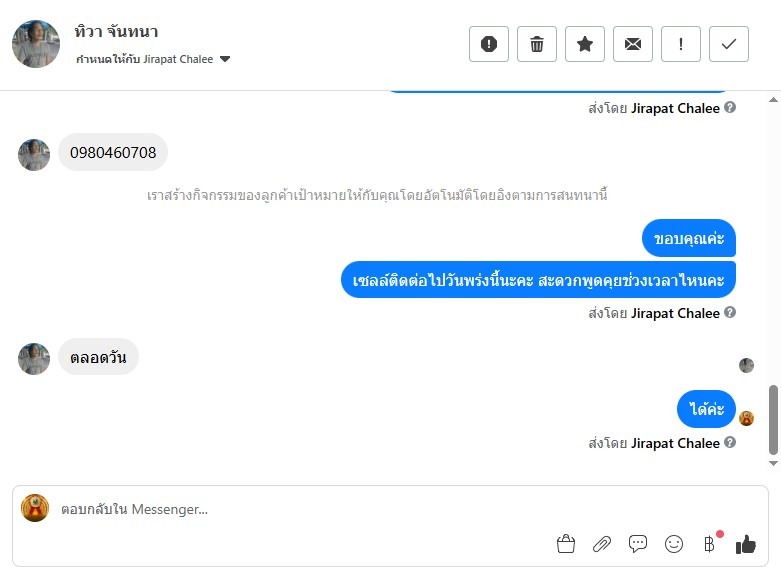Click the chat scrollbar thumb
Image resolution: width=781 pixels, height=567 pixels.
tap(773, 418)
